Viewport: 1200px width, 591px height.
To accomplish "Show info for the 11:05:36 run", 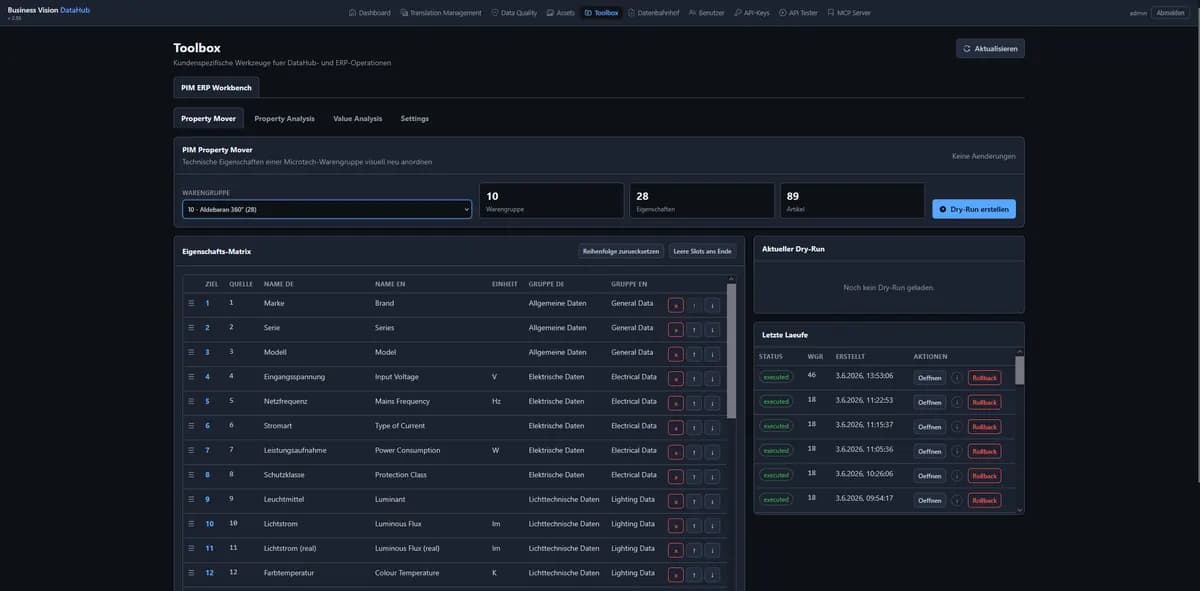I will click(x=957, y=451).
